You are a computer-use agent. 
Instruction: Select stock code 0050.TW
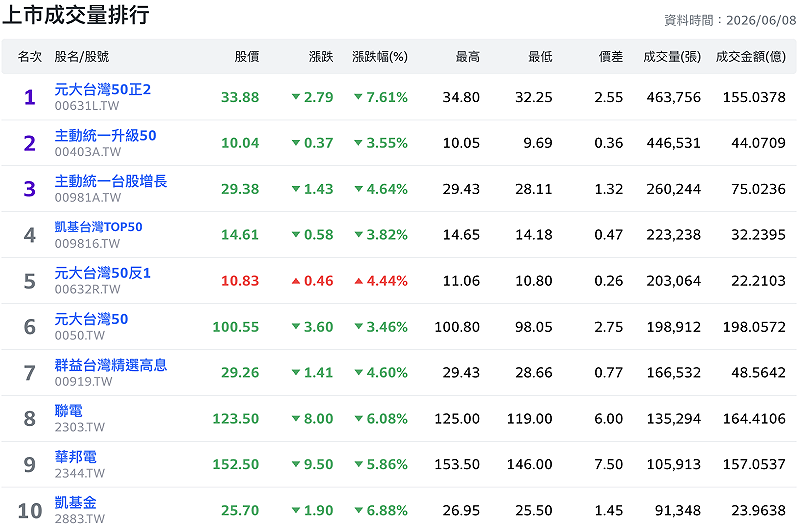80,335
